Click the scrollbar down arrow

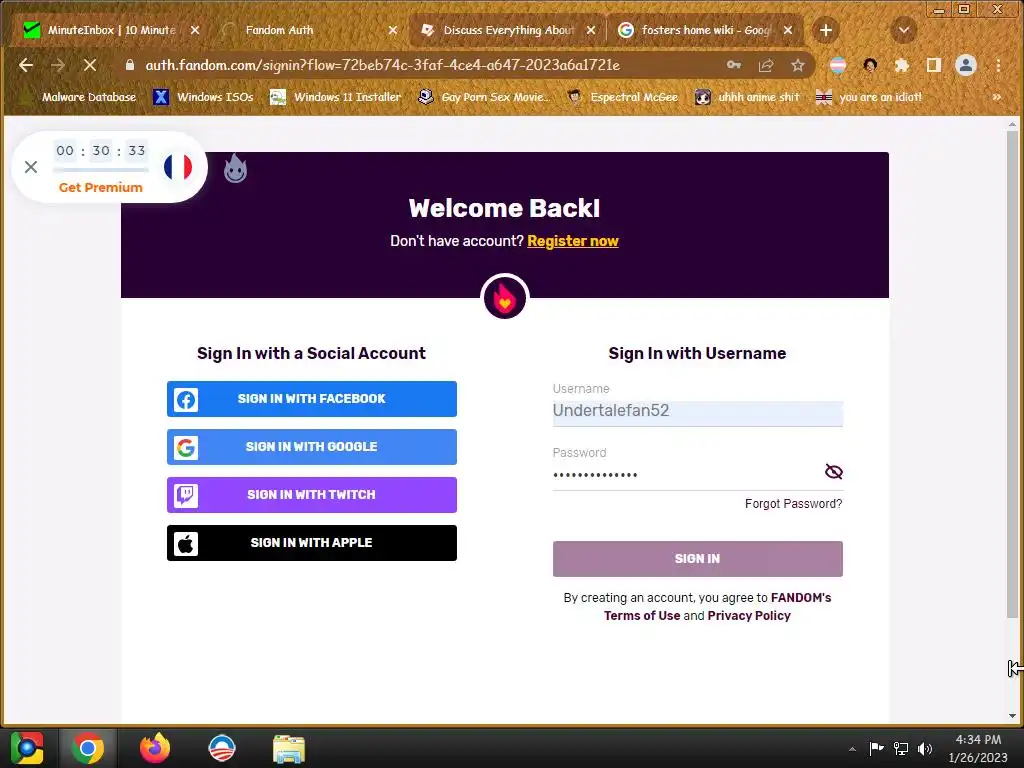1012,716
